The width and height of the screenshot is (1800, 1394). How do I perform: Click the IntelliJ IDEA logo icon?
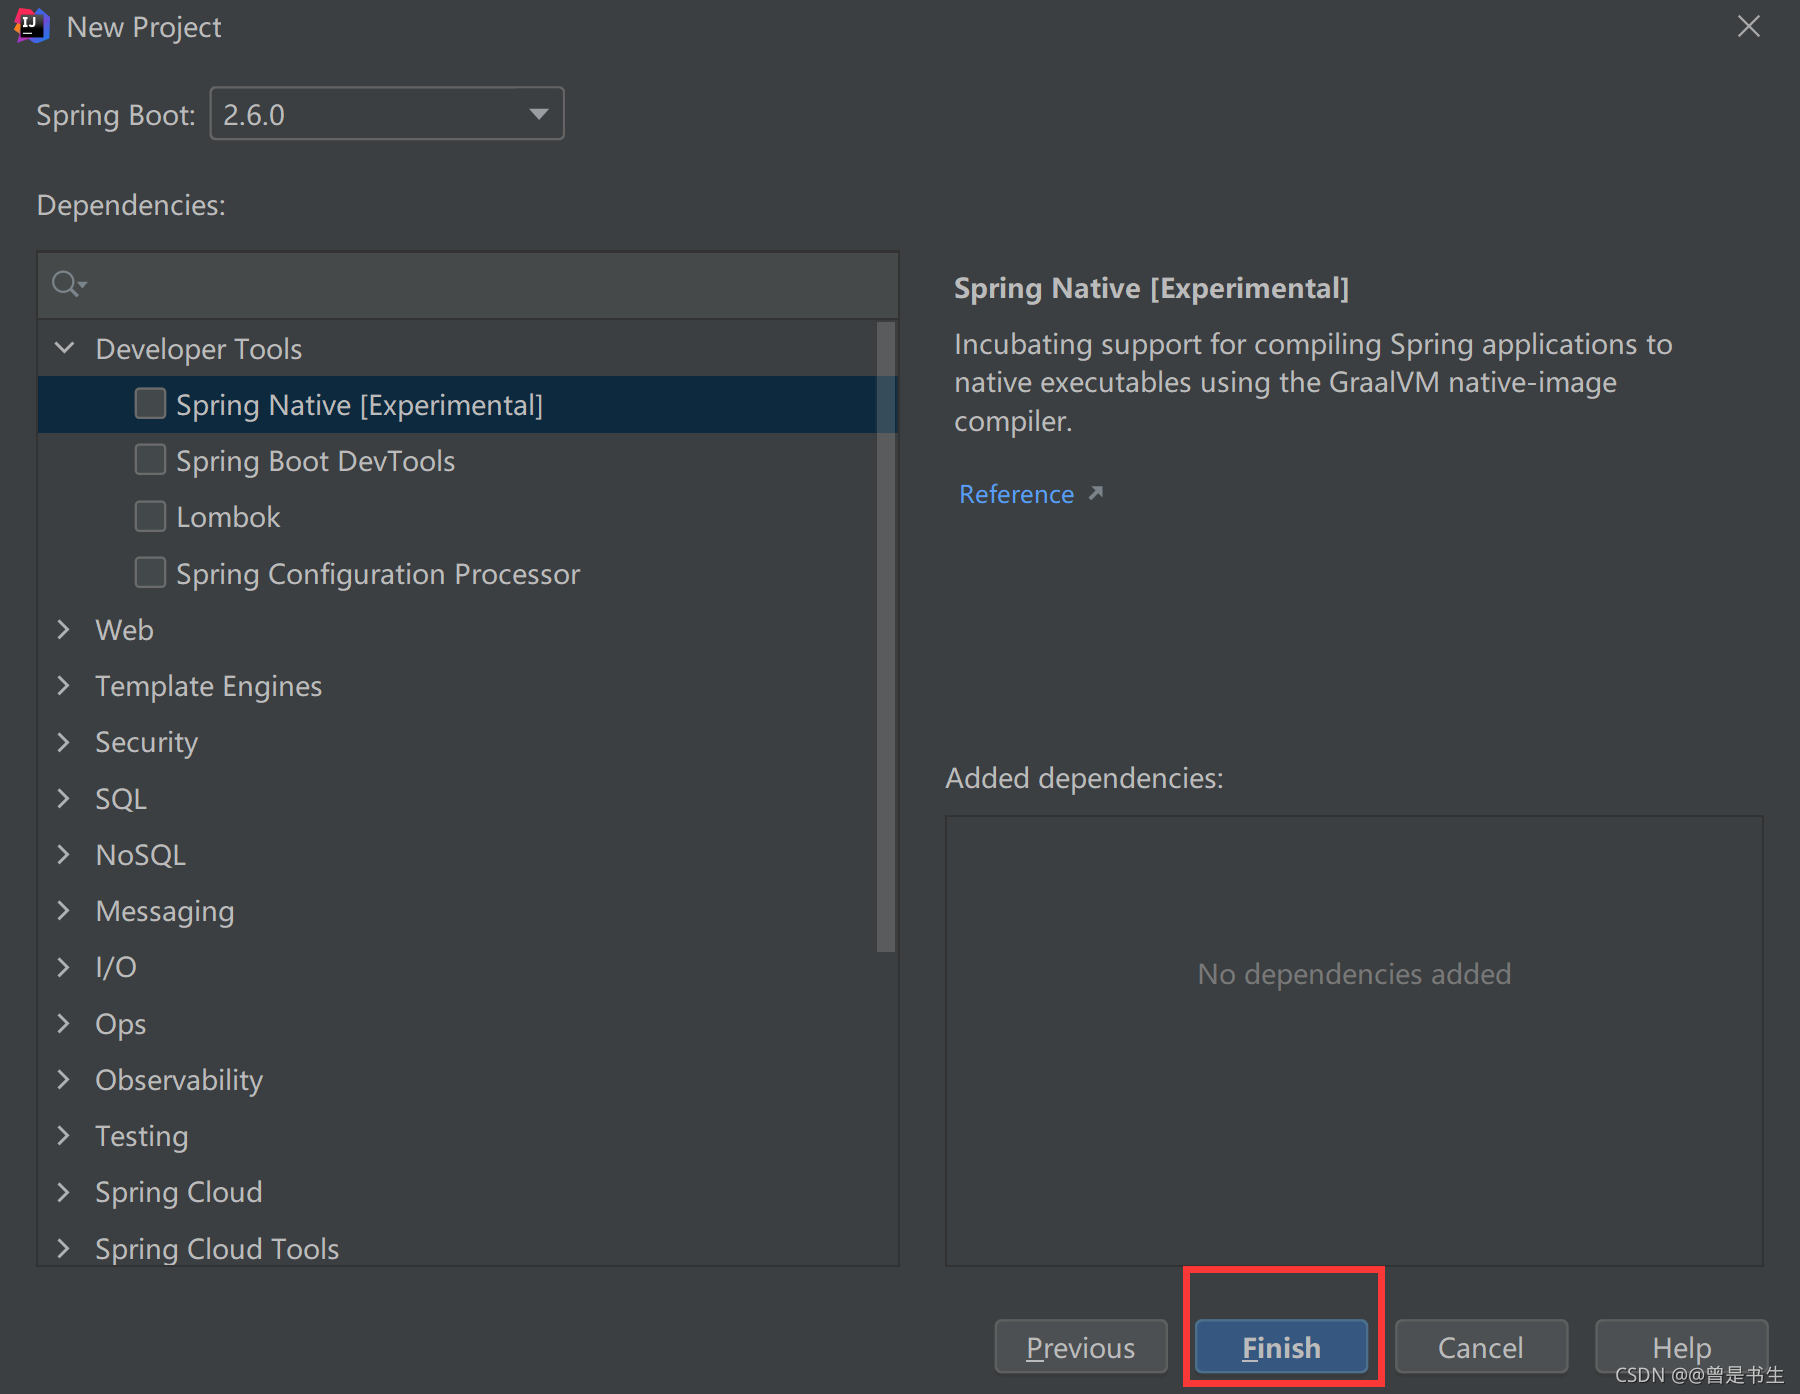(32, 27)
